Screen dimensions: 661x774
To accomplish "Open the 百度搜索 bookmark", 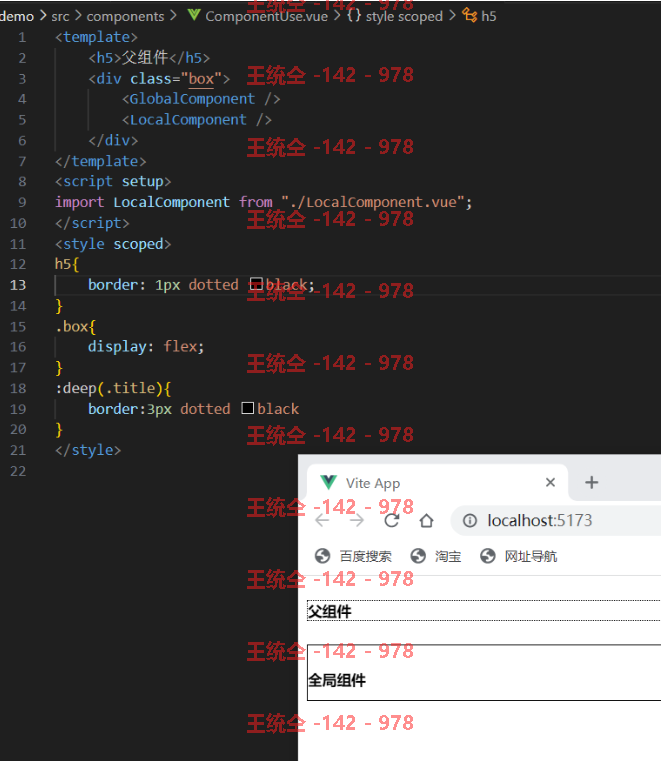I will 353,556.
